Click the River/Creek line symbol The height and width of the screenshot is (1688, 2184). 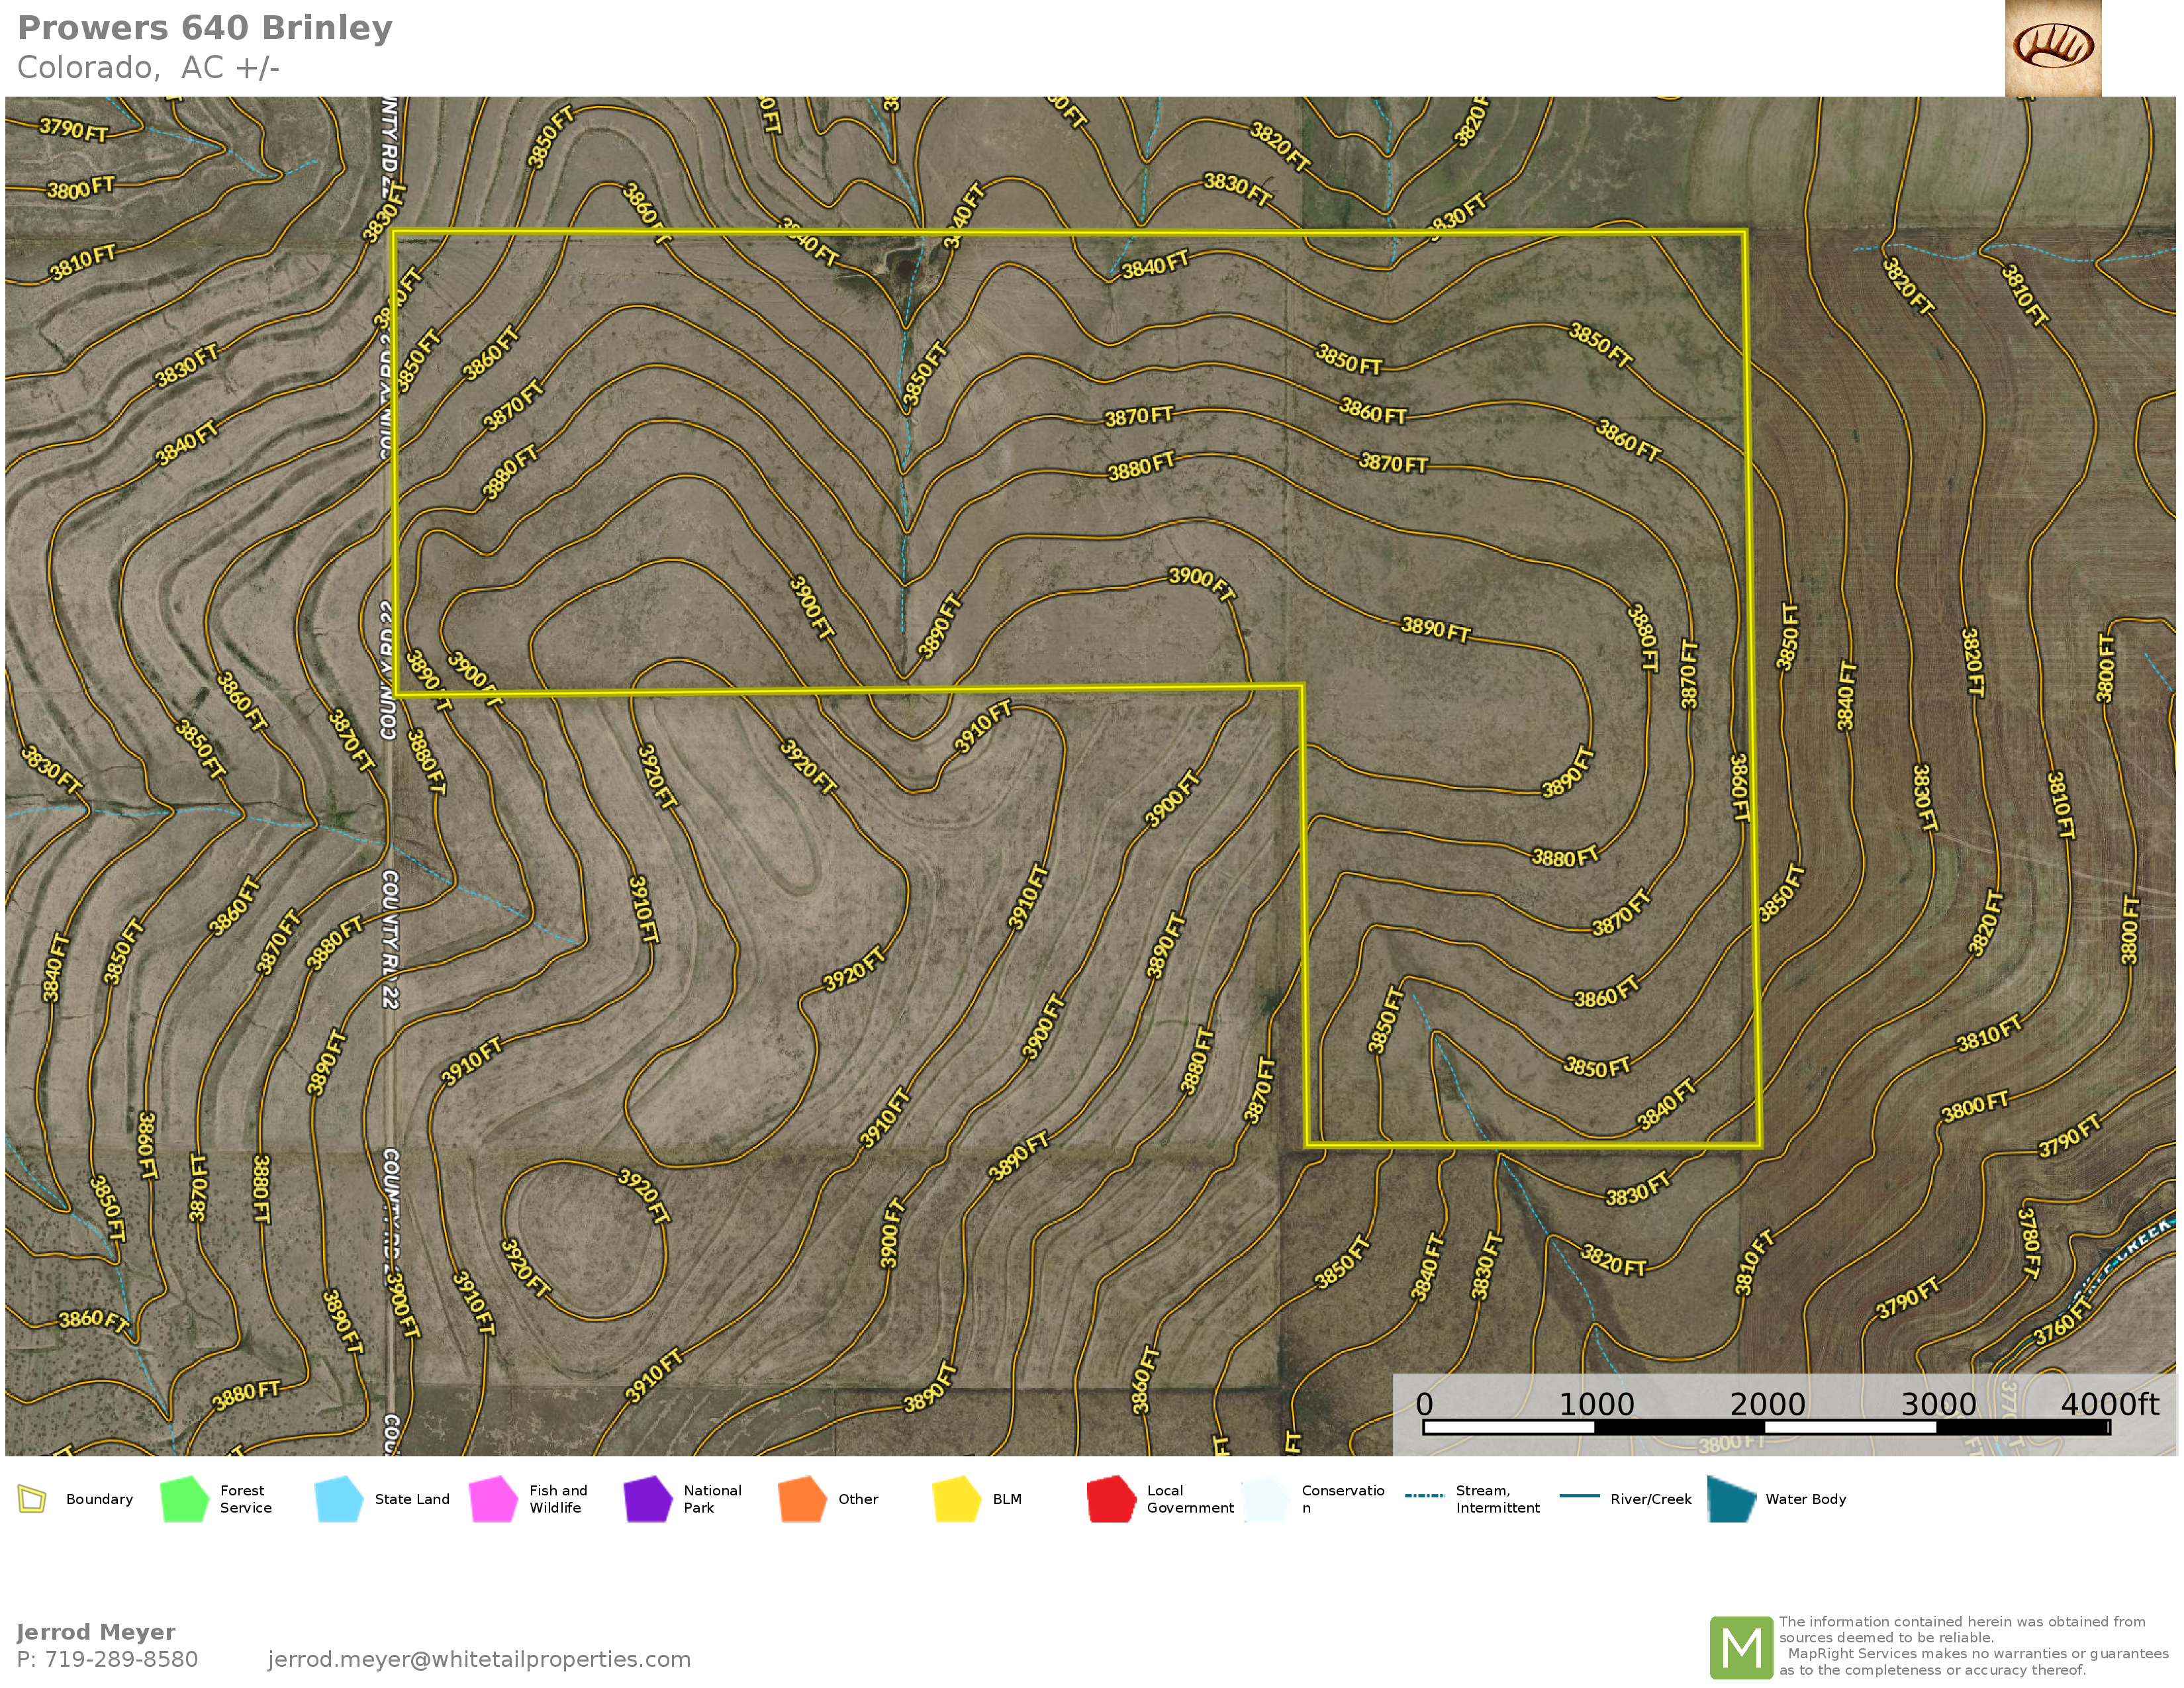click(x=1579, y=1496)
